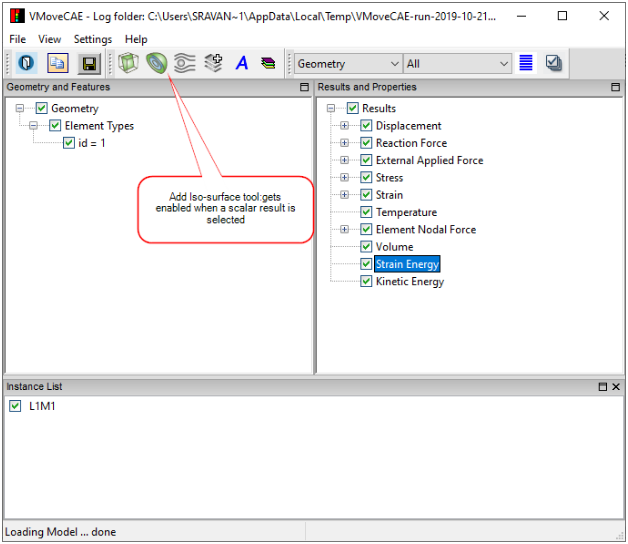Click the Element Types tree label
The width and height of the screenshot is (628, 544).
pos(99,126)
